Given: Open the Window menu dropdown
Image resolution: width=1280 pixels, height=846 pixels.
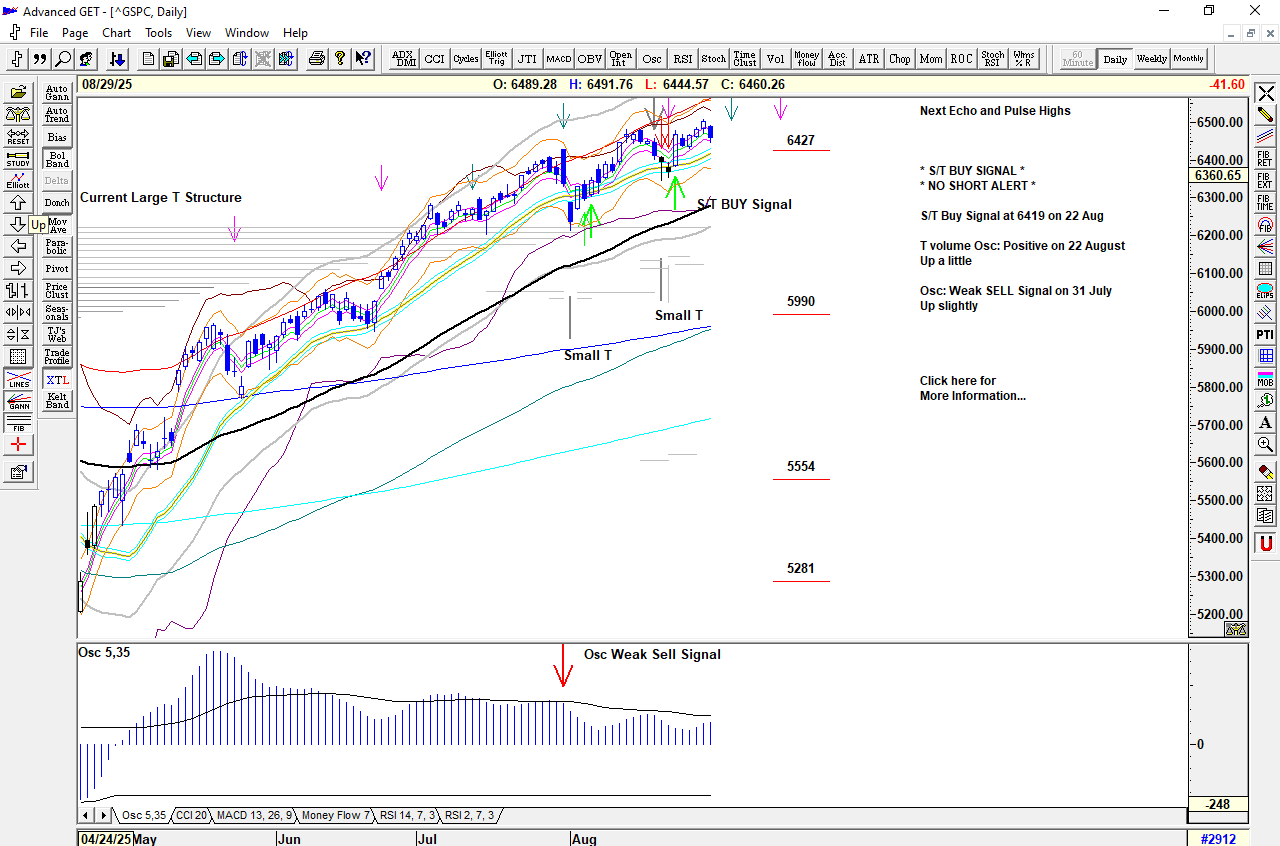Looking at the screenshot, I should (x=246, y=33).
